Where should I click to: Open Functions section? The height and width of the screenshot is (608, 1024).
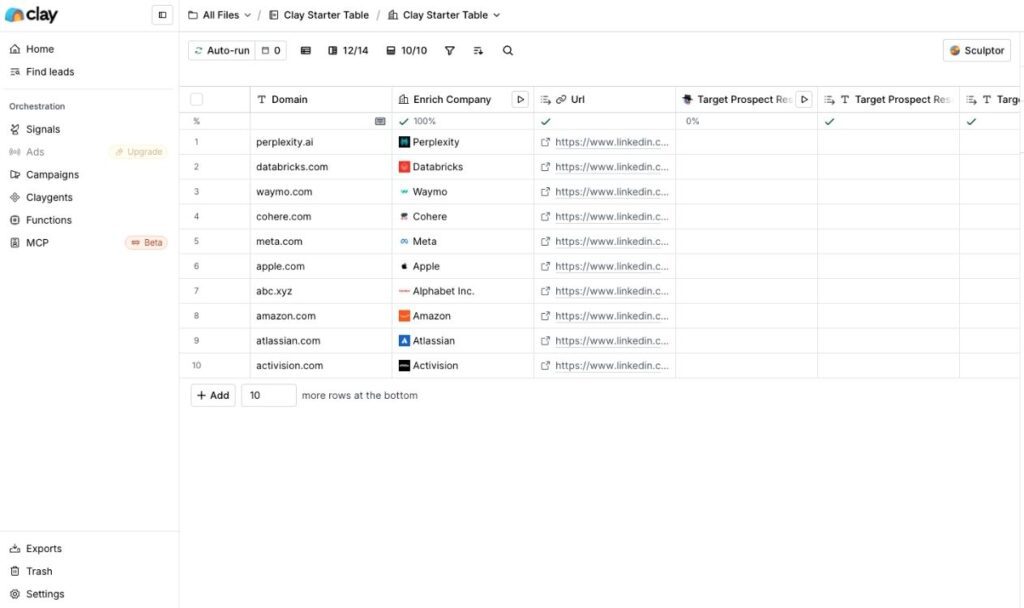pos(48,220)
